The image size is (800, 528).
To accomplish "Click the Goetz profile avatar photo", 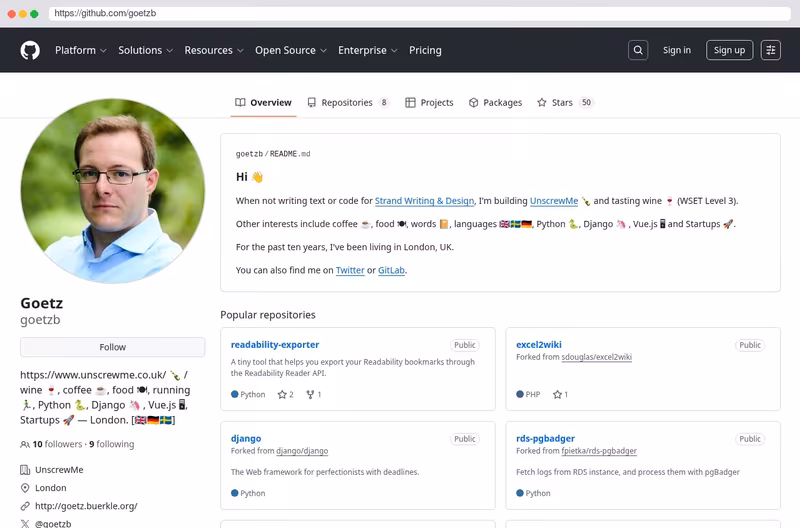I will (x=113, y=191).
